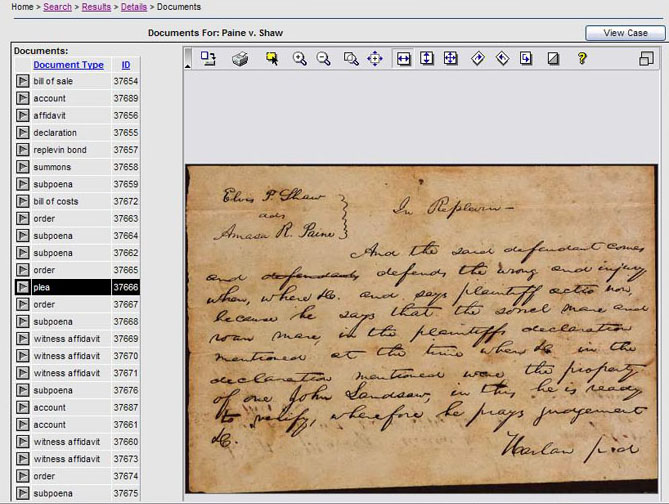The width and height of the screenshot is (669, 504).
Task: Fit the document to width
Action: pos(403,58)
